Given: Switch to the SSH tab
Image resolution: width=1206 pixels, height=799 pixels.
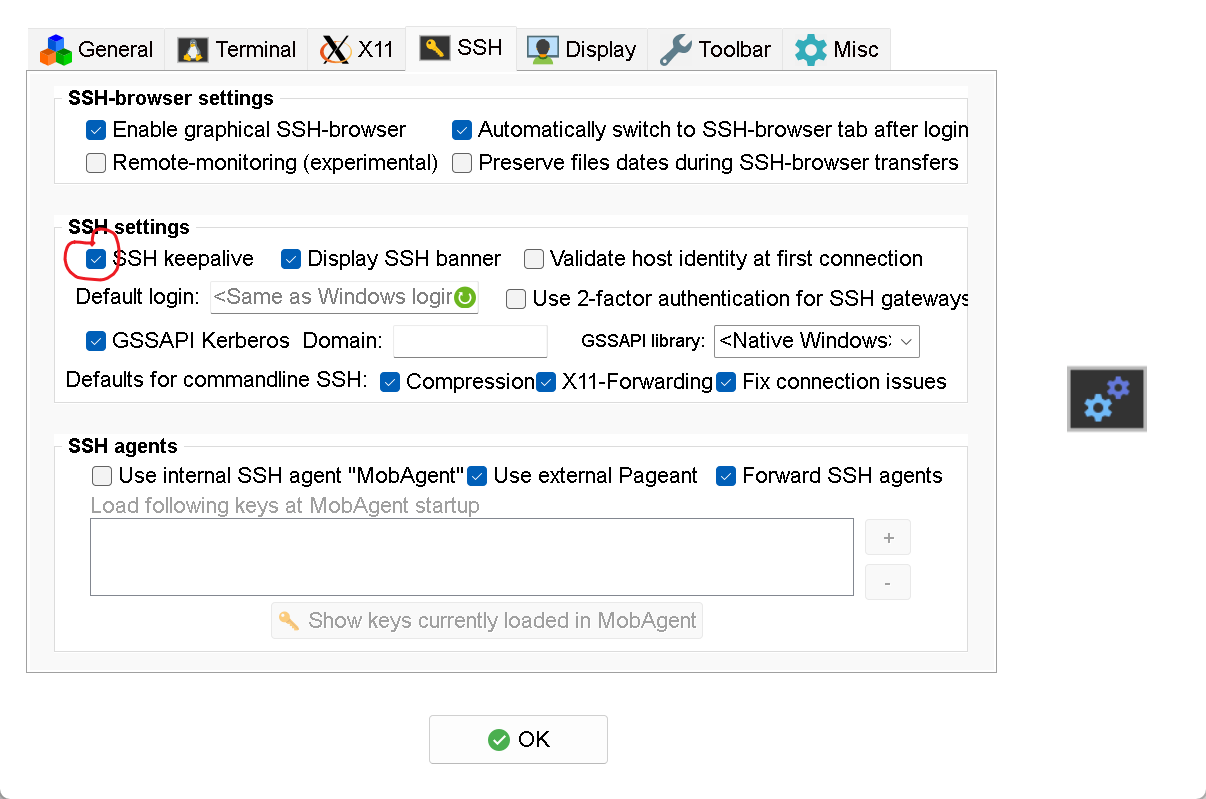Looking at the screenshot, I should (x=461, y=48).
